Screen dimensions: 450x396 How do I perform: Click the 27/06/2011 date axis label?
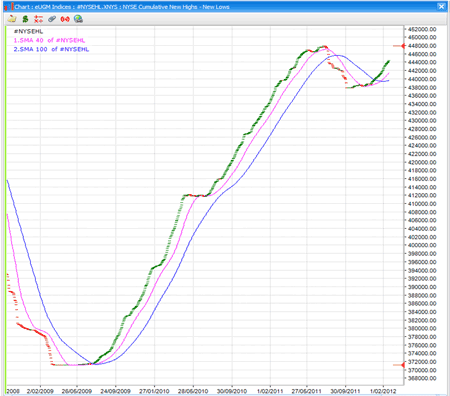click(x=307, y=391)
